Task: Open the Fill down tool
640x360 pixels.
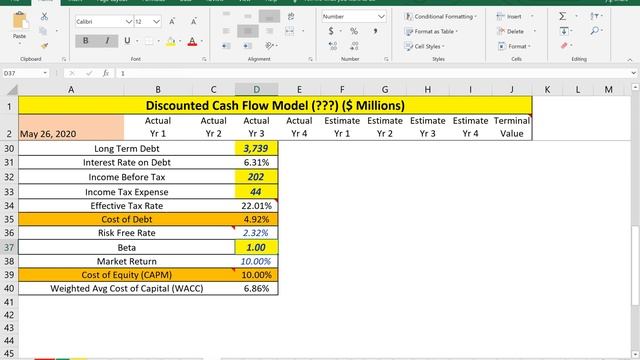Action: click(x=564, y=31)
